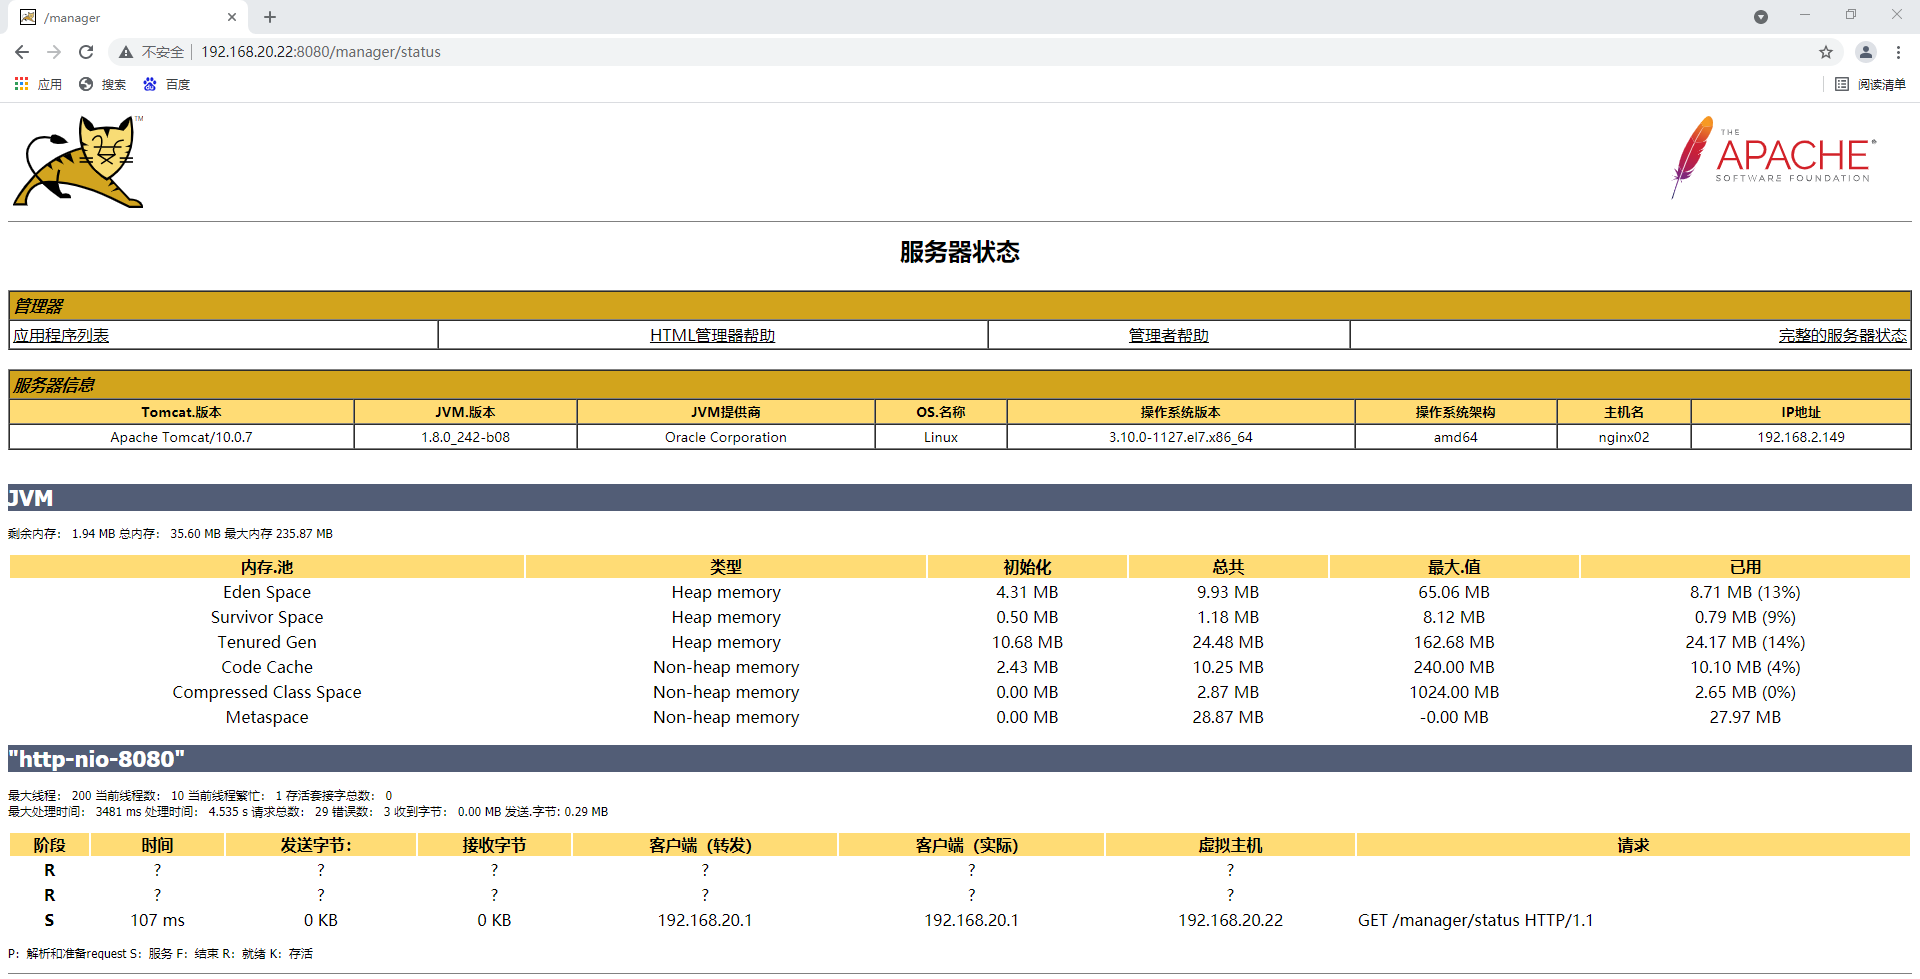Open the 阅读清单 reading list
Screen dimensions: 1920x979
tap(1870, 84)
